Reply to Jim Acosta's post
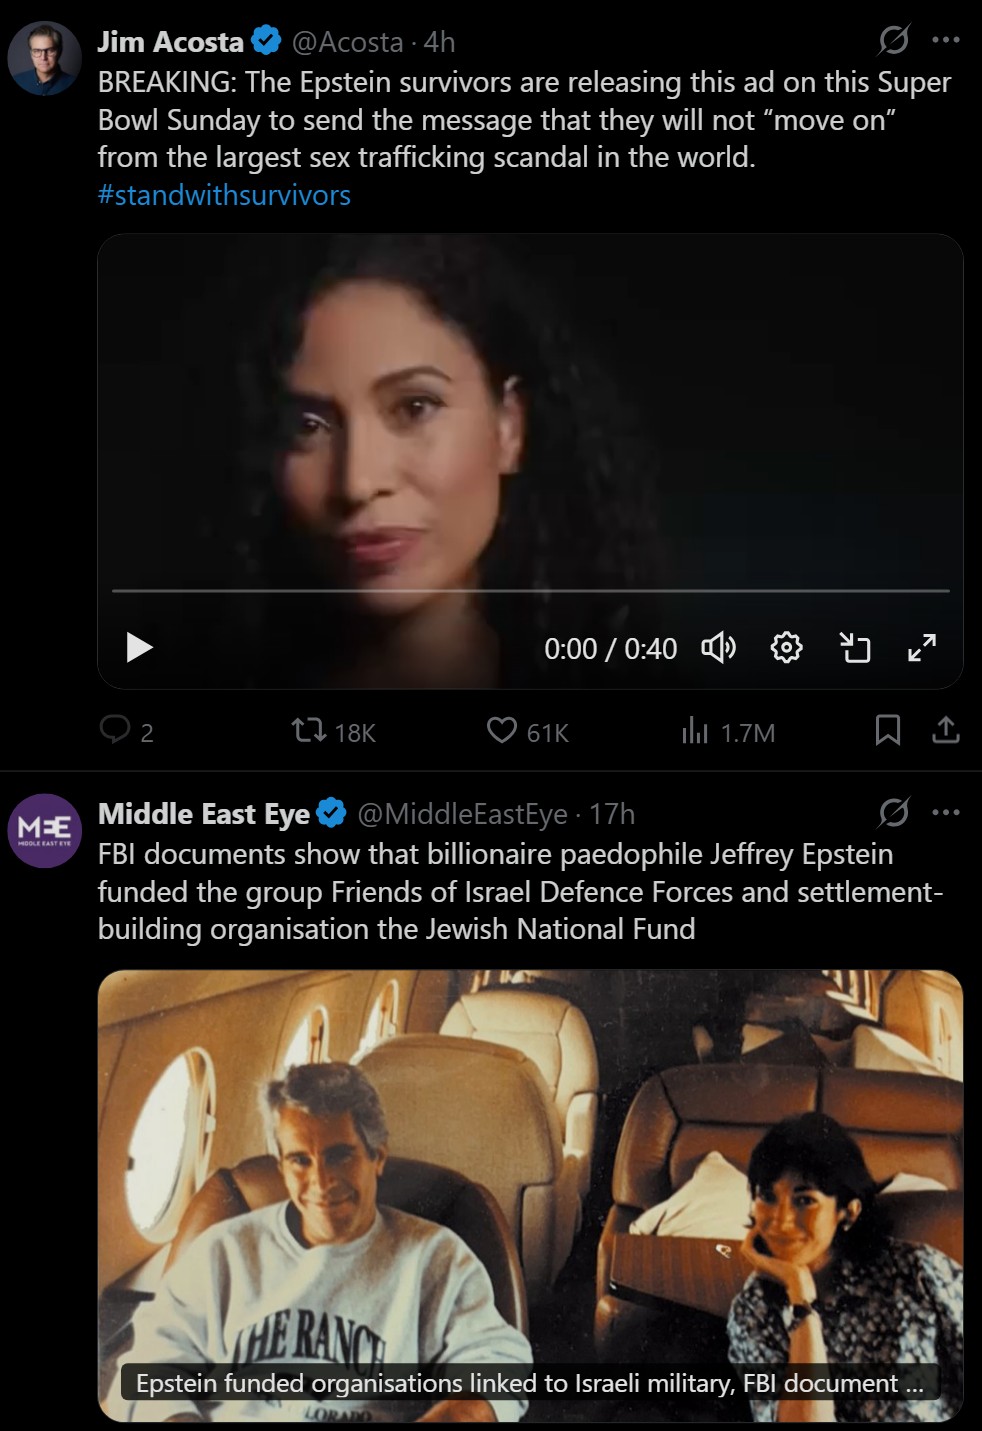Image resolution: width=982 pixels, height=1431 pixels. [116, 731]
